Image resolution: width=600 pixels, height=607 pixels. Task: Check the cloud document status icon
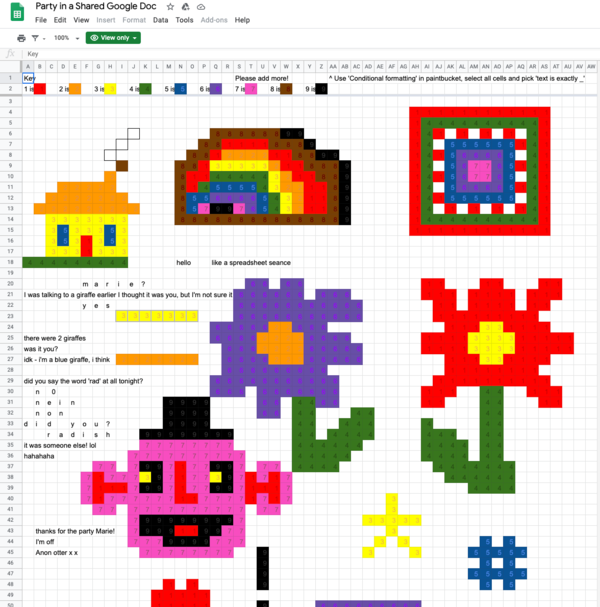pyautogui.click(x=201, y=7)
